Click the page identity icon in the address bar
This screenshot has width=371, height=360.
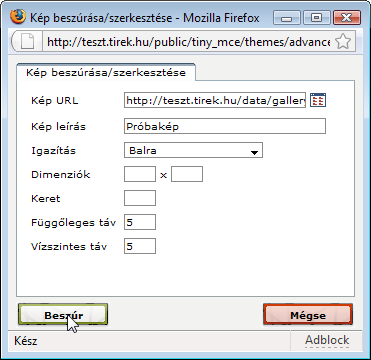[28, 42]
